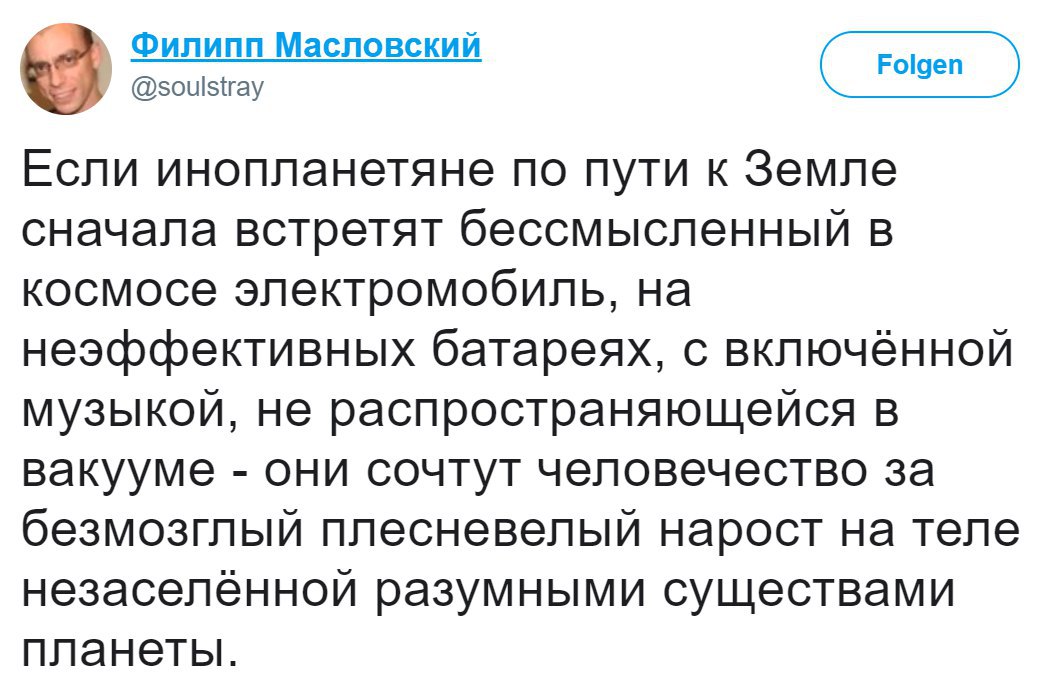Click the Folgen follow button
Image resolution: width=1041 pixels, height=687 pixels.
(920, 65)
